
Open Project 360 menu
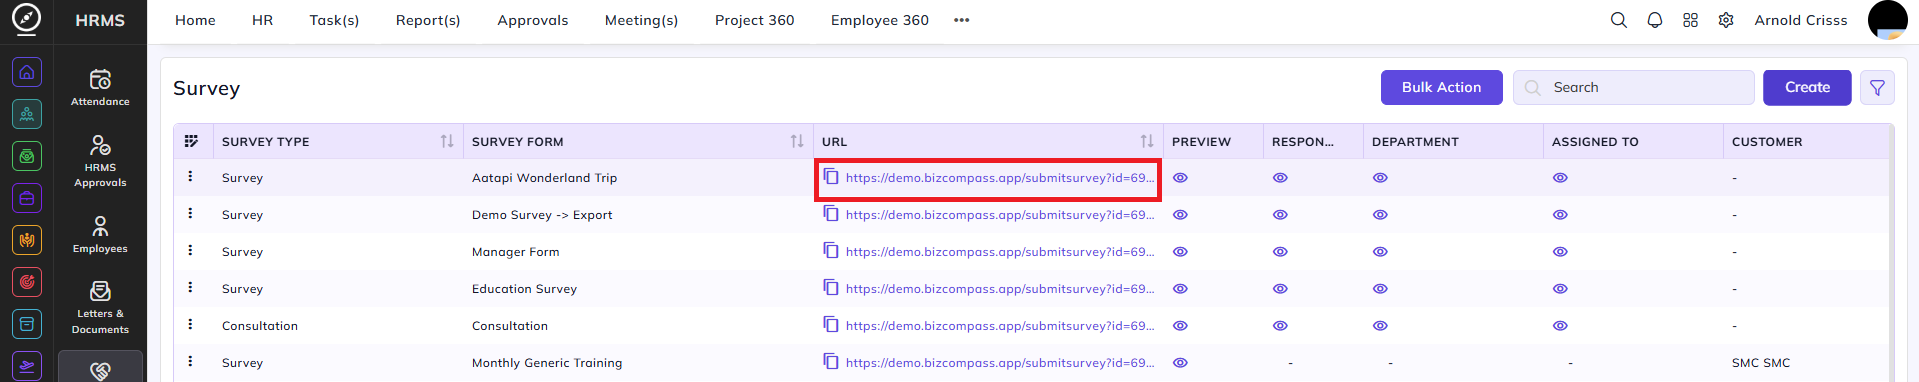click(x=754, y=20)
